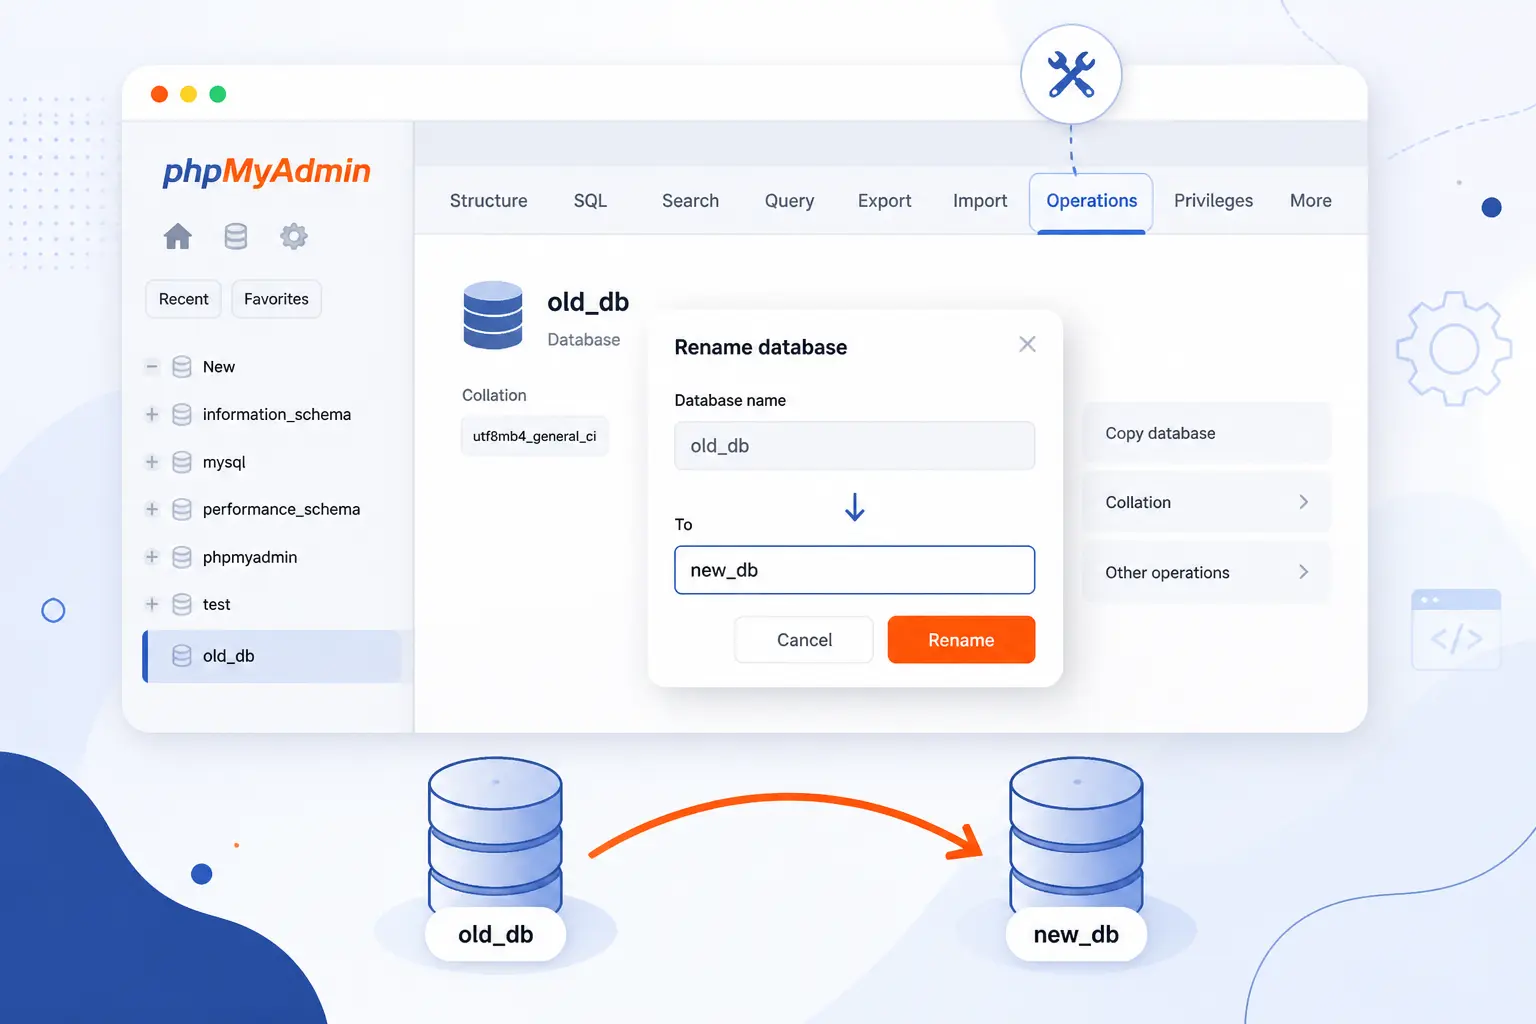Open the Other operations row
Image resolution: width=1536 pixels, height=1024 pixels.
coord(1207,572)
